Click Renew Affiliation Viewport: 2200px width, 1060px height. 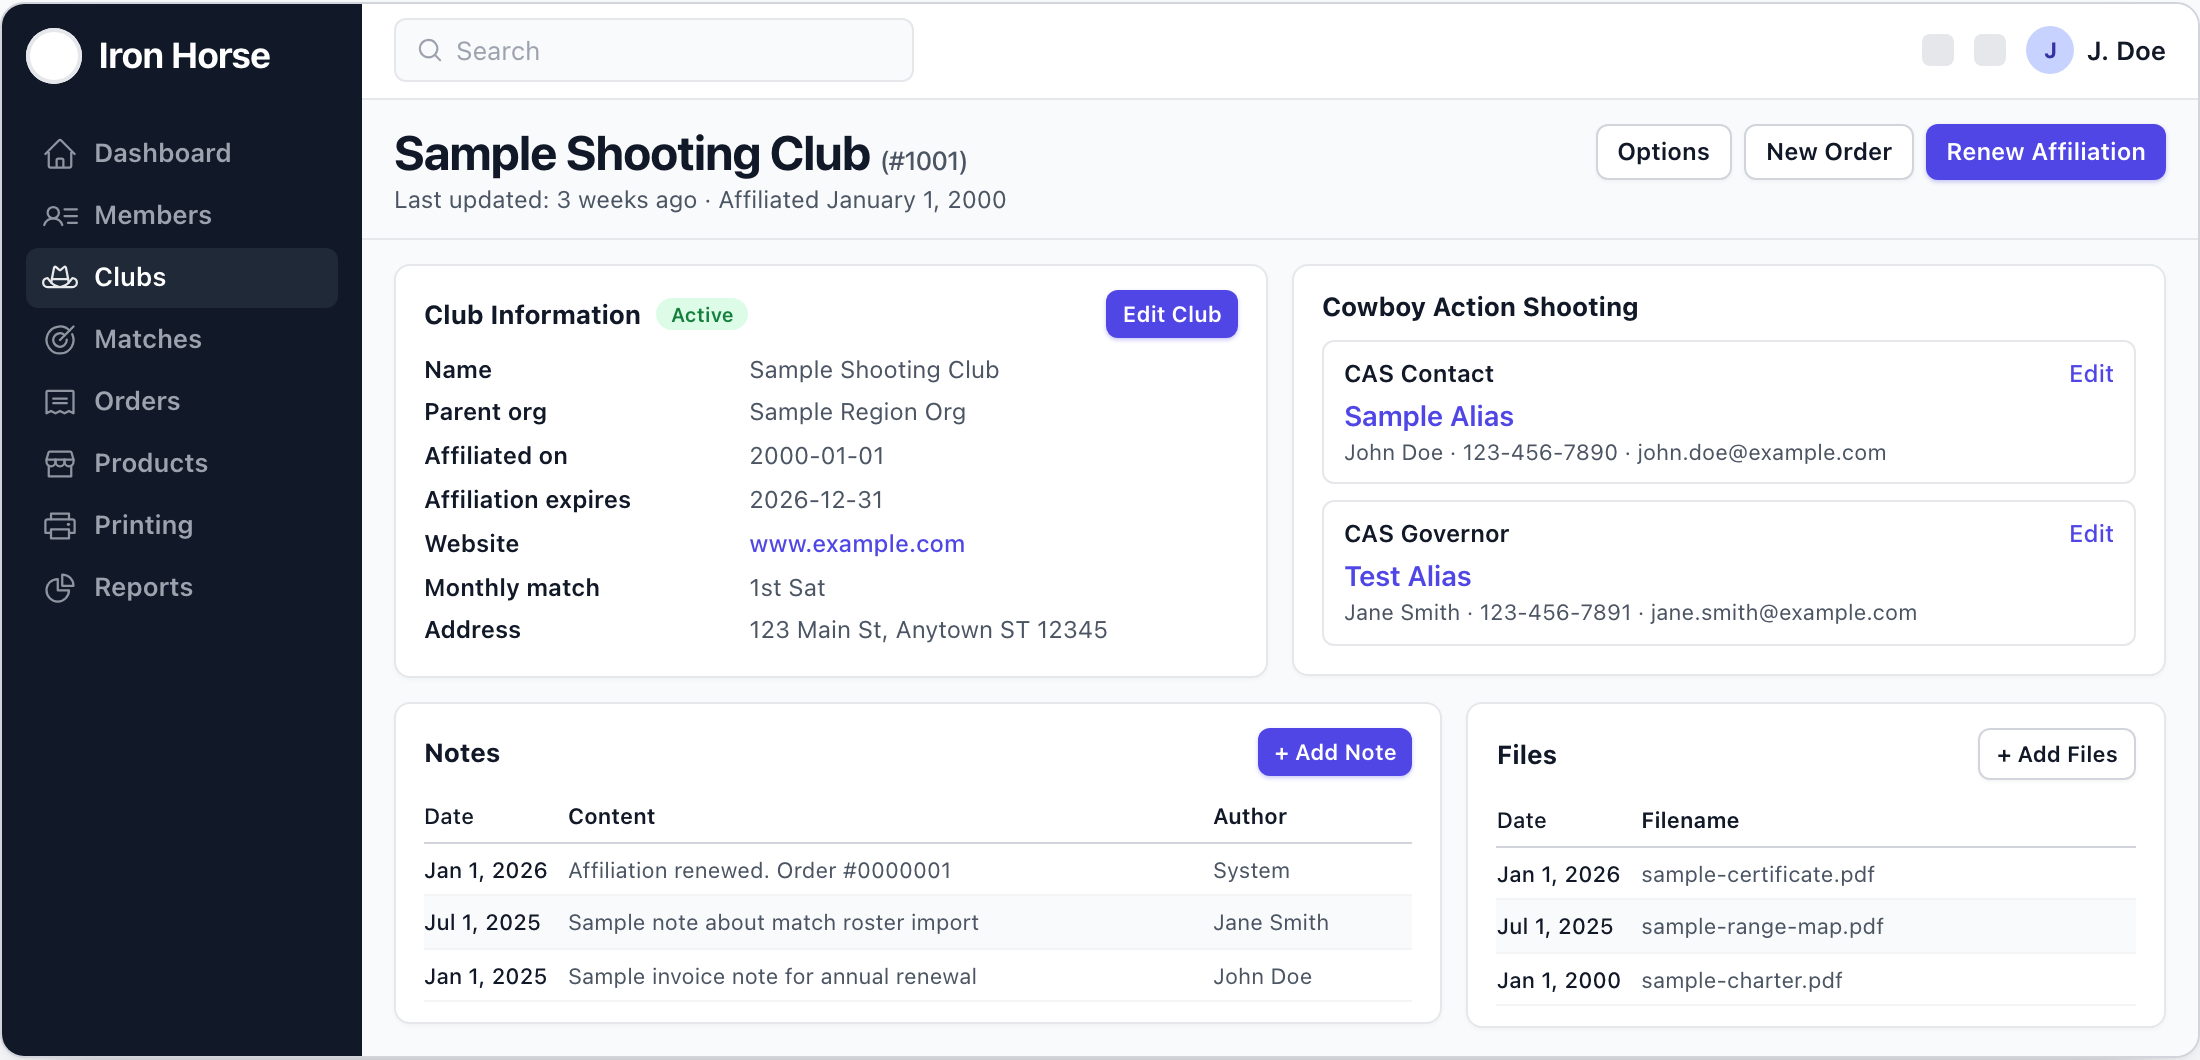click(x=2046, y=152)
